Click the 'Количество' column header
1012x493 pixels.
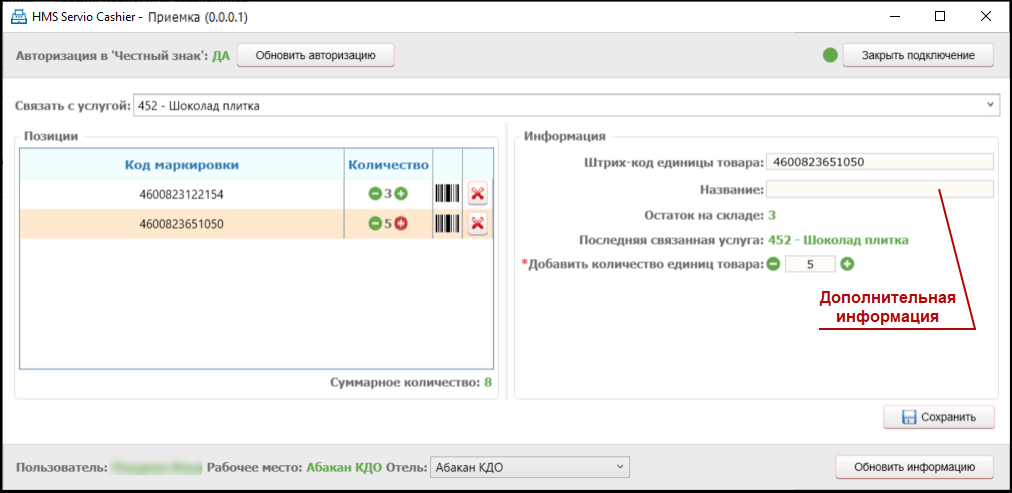coord(388,165)
